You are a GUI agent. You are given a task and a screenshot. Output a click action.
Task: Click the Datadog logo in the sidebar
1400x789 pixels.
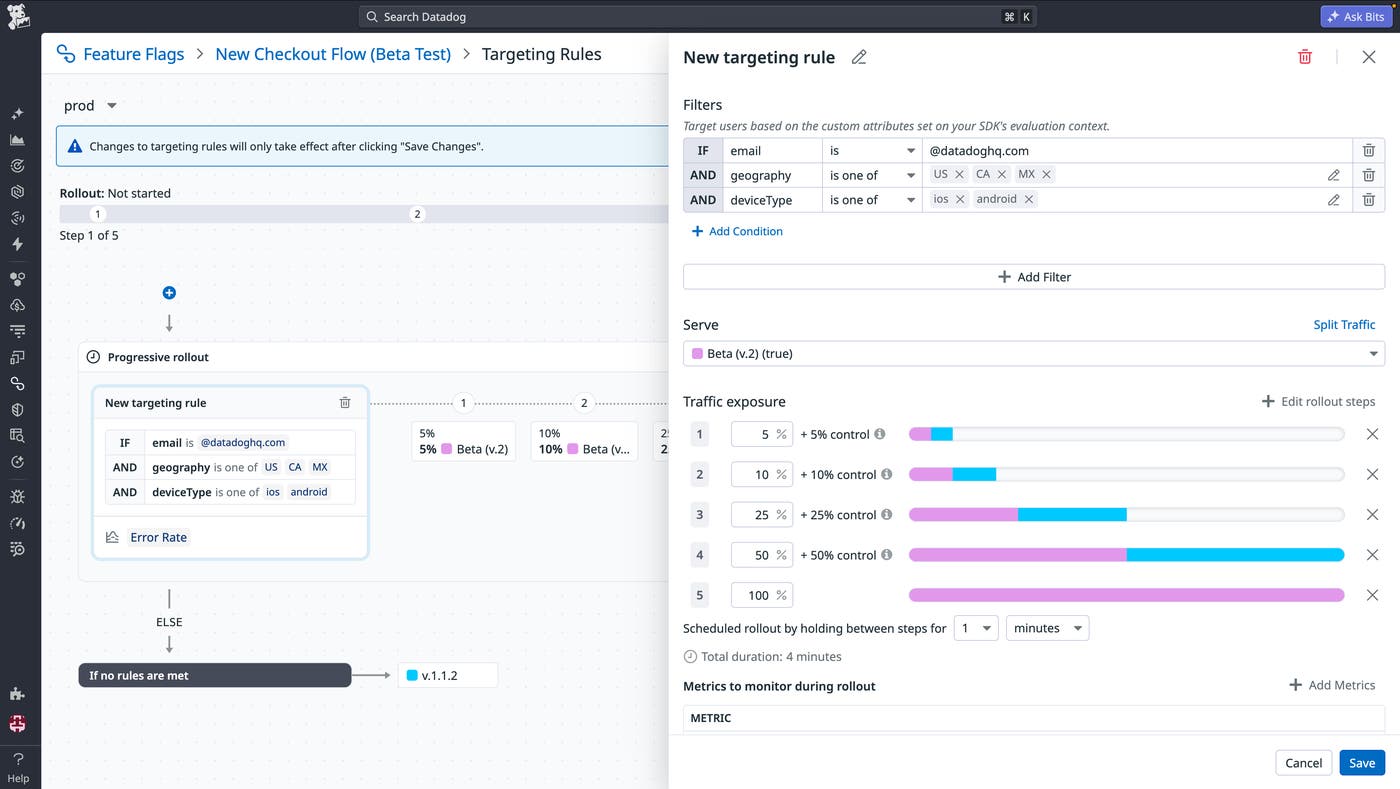click(18, 16)
